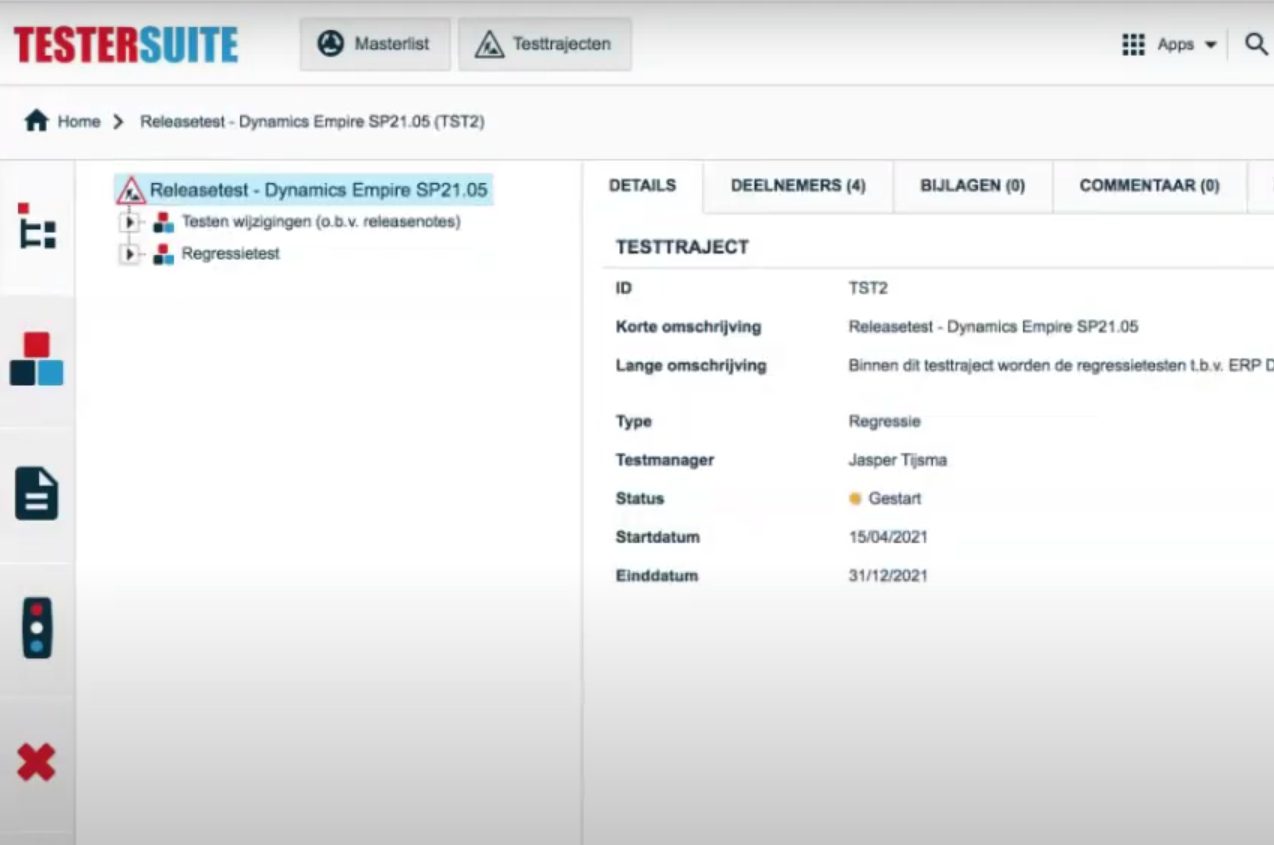The width and height of the screenshot is (1274, 845).
Task: Open the Apps dropdown menu
Action: (1169, 44)
